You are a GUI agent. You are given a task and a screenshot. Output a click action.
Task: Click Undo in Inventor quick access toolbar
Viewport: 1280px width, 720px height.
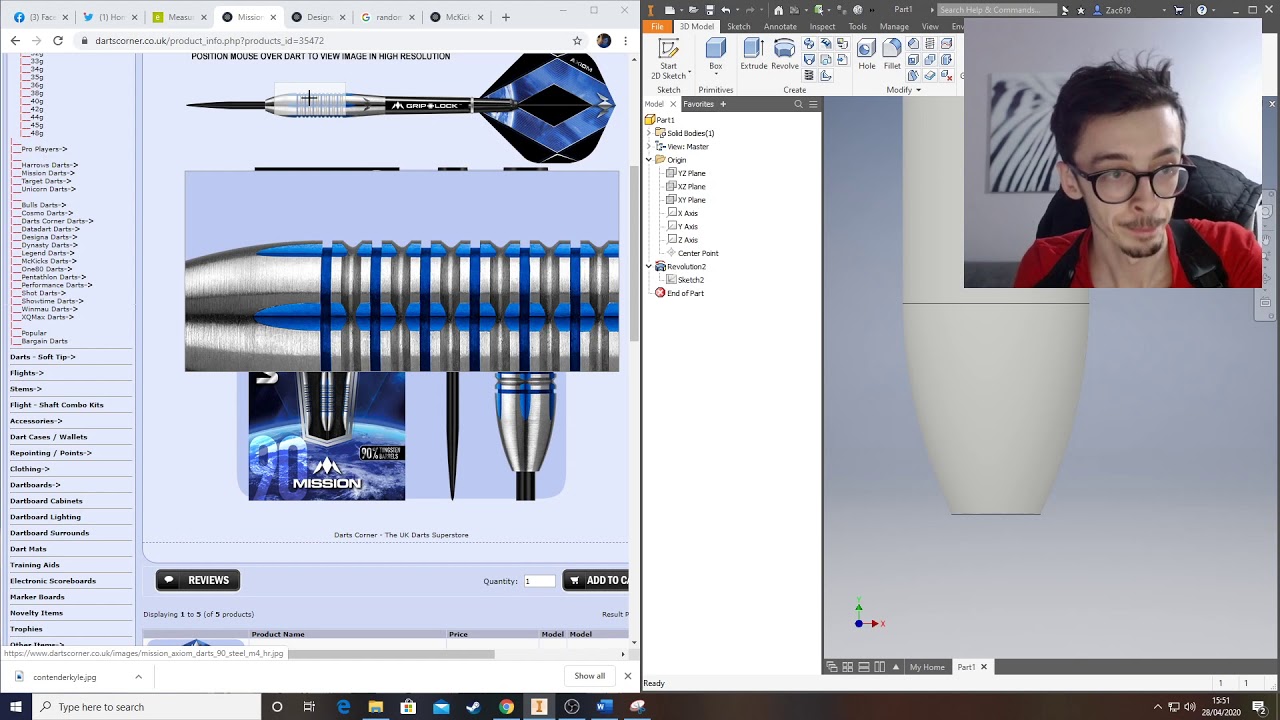[726, 10]
